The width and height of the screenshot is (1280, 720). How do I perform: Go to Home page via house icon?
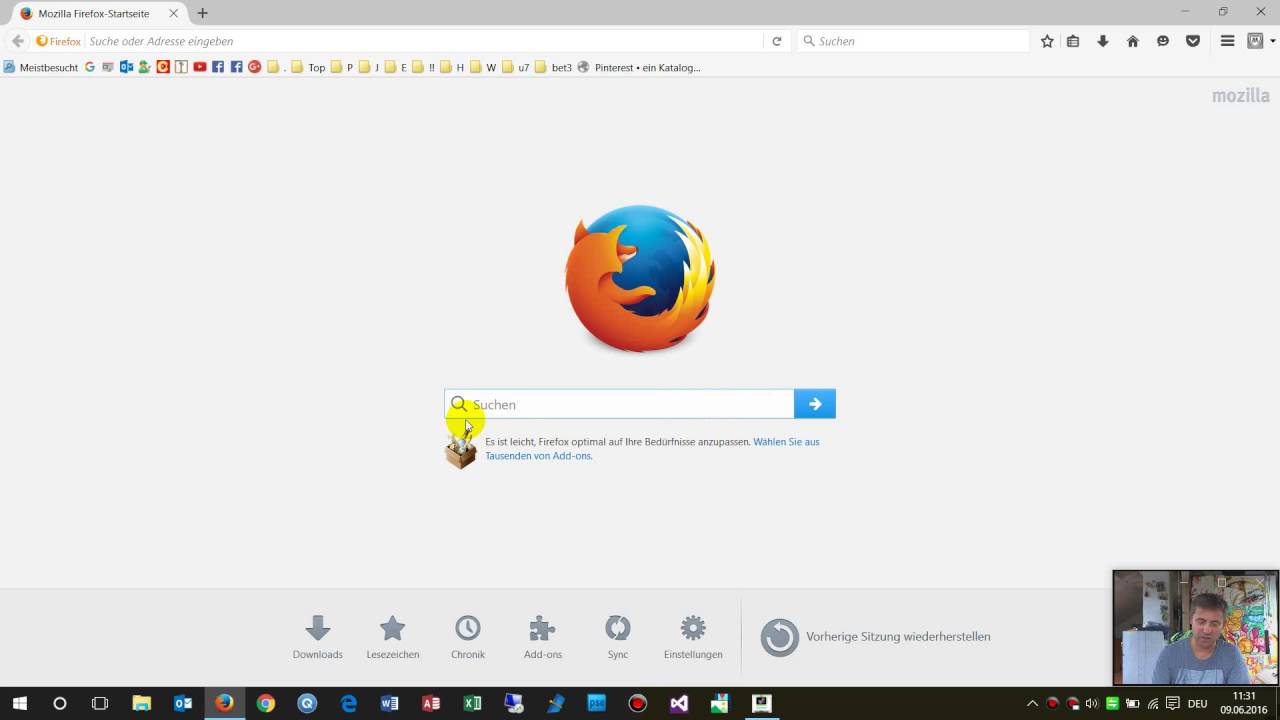tap(1133, 41)
